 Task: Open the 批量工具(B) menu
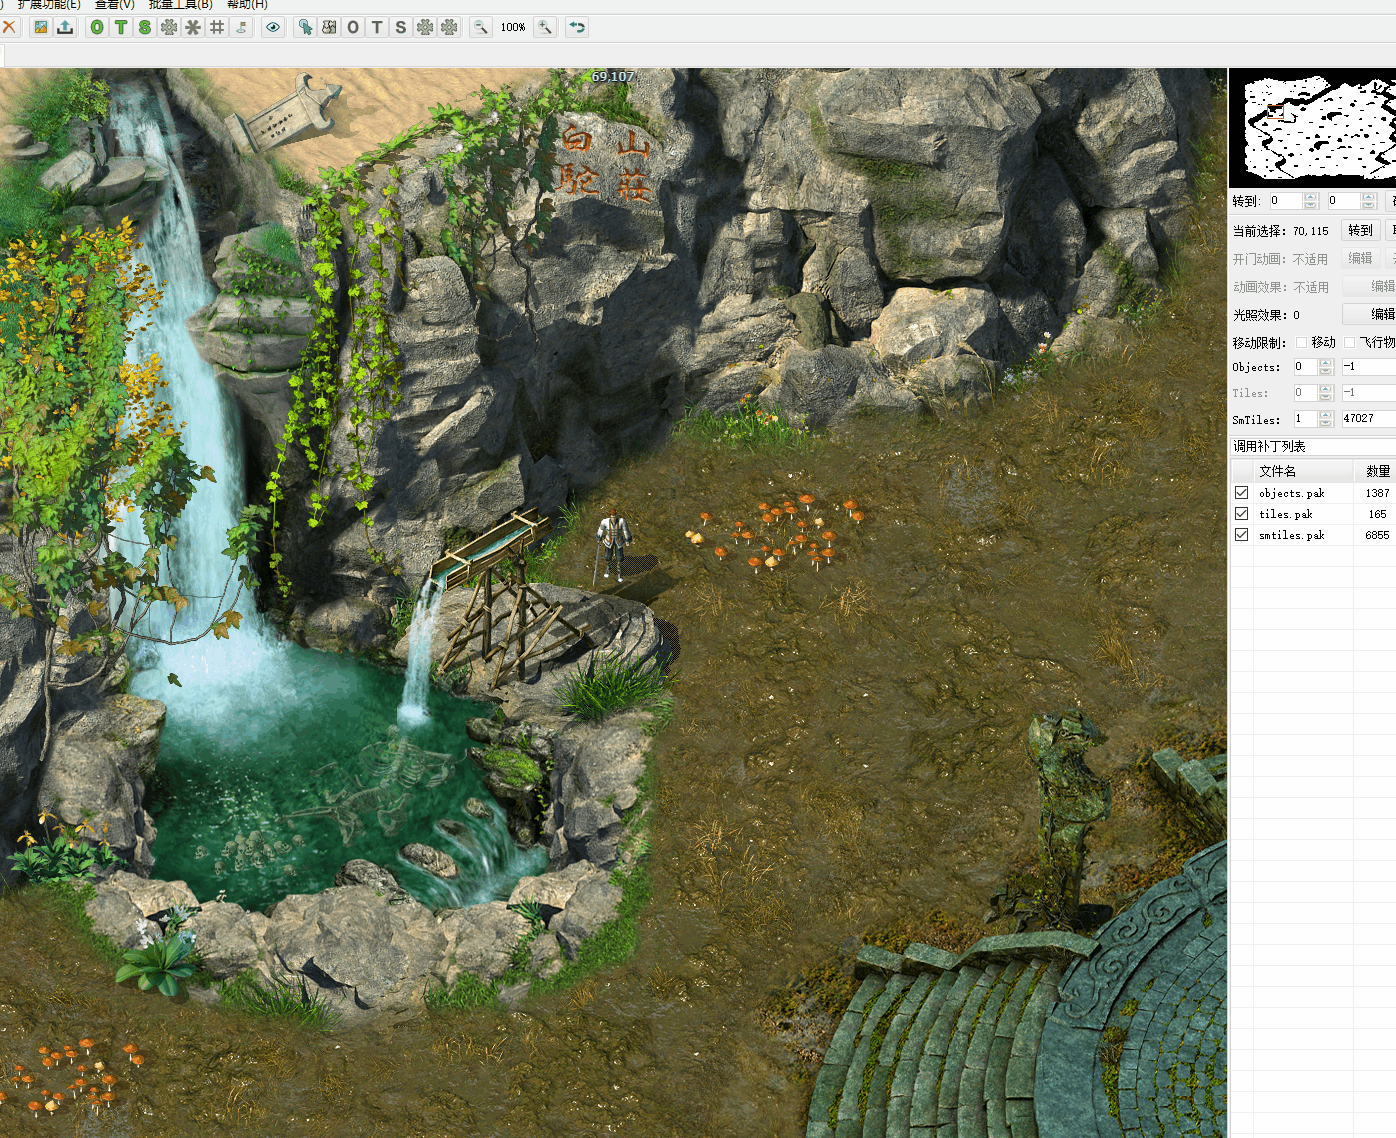(180, 5)
